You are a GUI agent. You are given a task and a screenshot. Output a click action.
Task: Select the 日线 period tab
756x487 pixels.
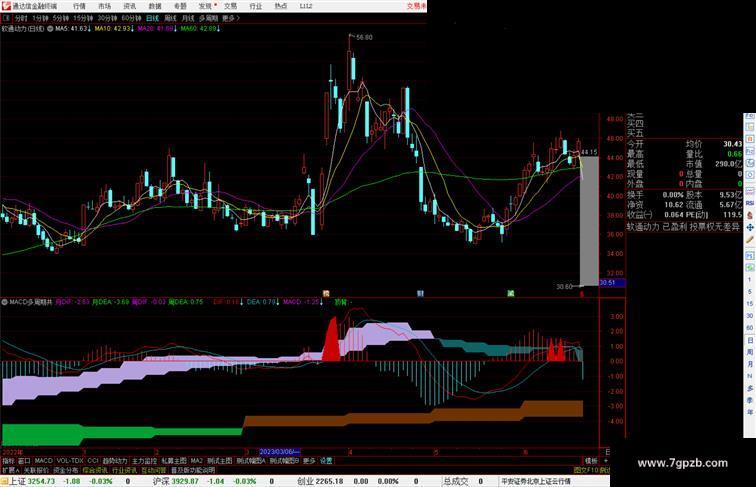point(152,18)
